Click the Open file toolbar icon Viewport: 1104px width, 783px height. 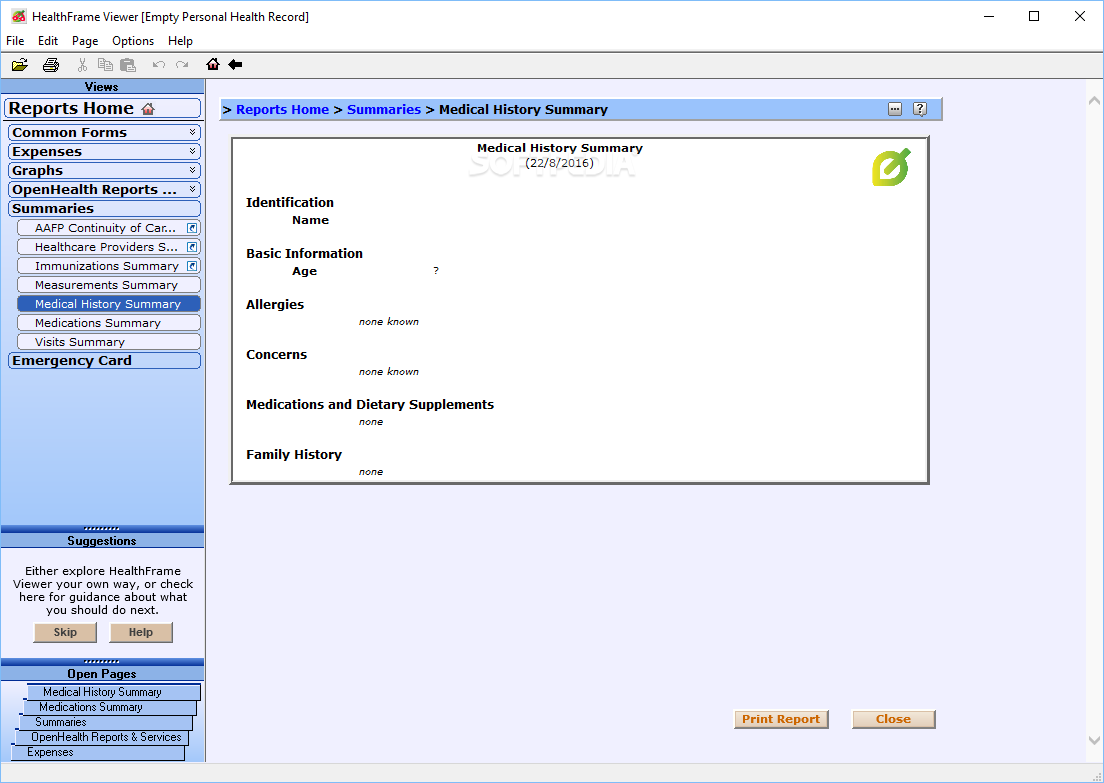(20, 65)
